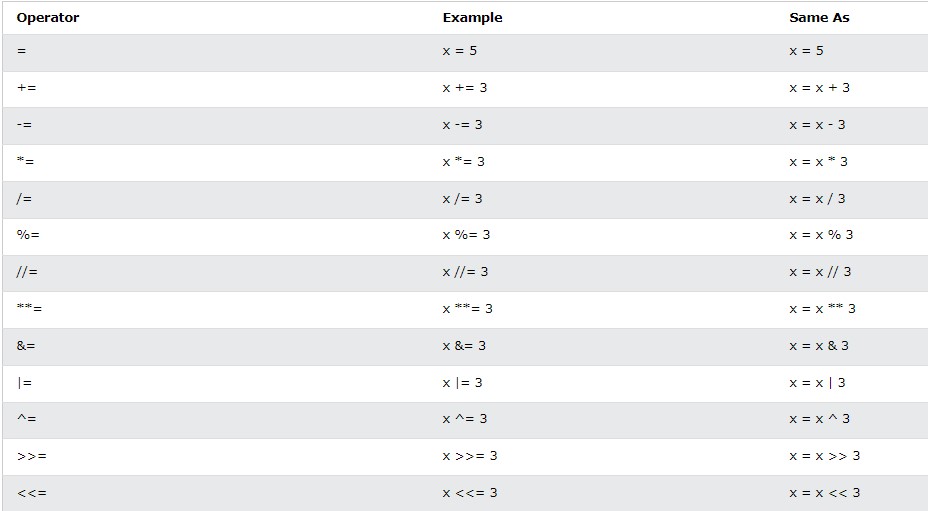928x511 pixels.
Task: Select the -= operator cell
Action: coord(24,125)
